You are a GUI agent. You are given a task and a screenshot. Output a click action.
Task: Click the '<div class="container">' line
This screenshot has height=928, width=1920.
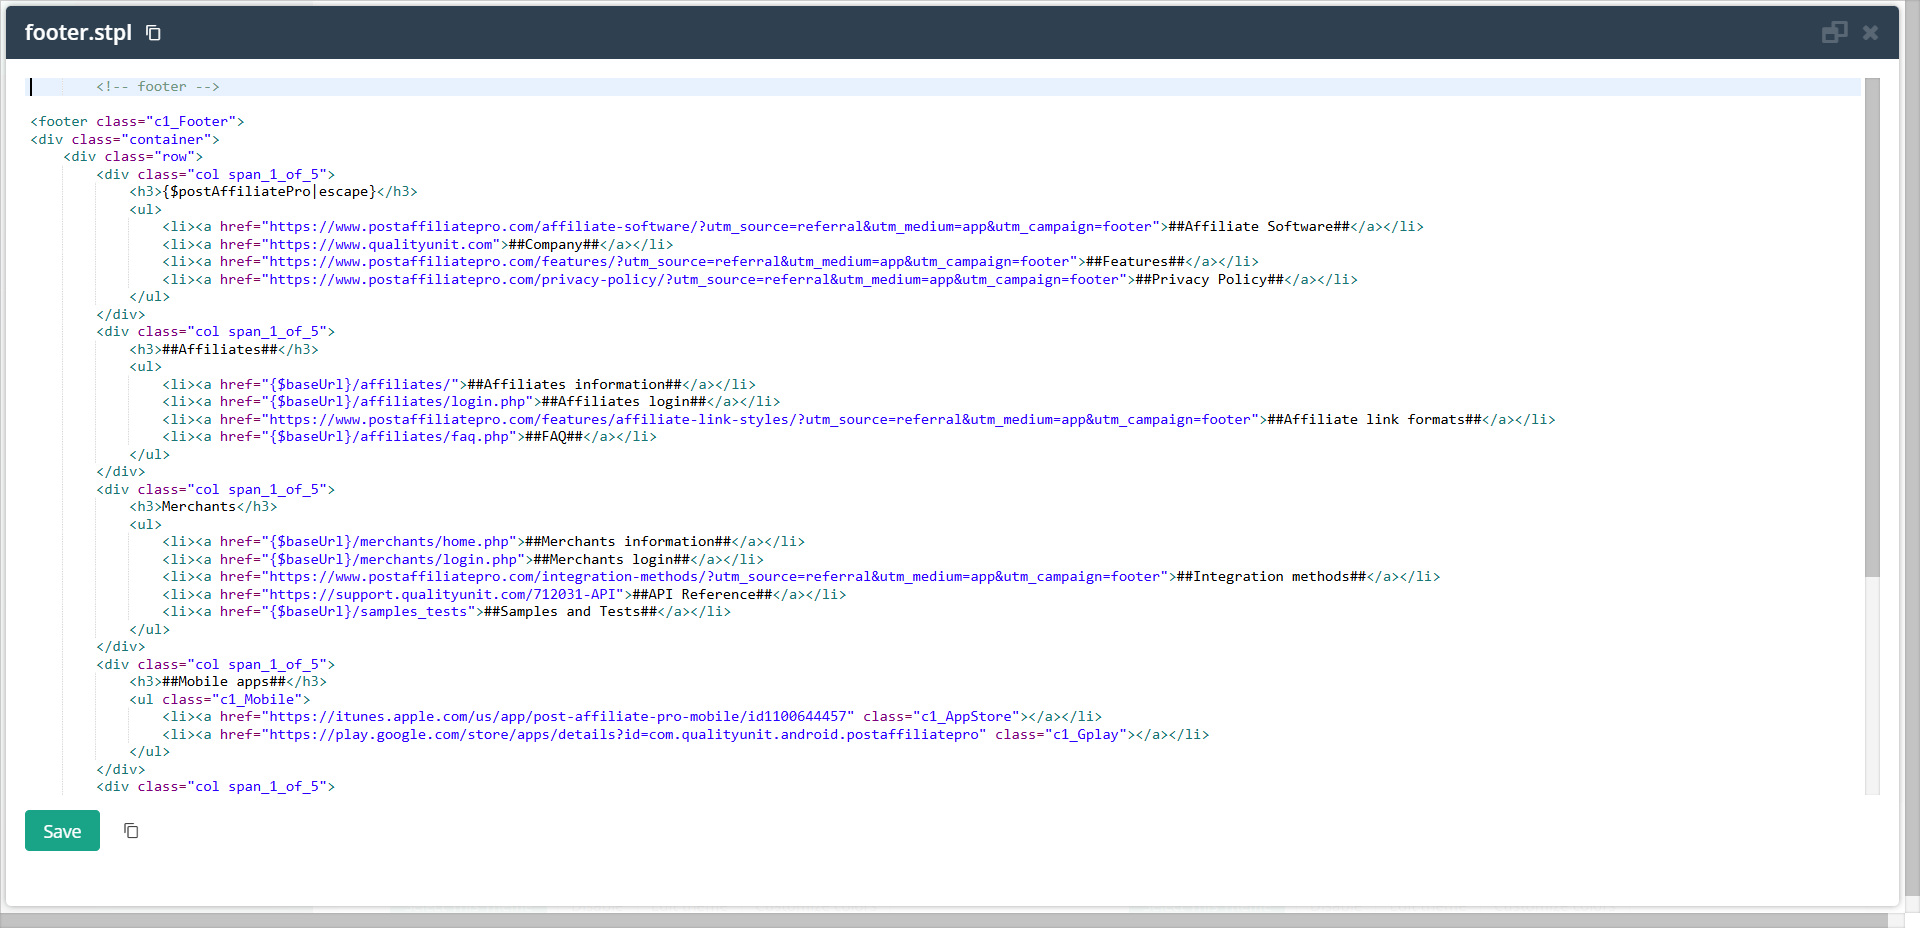pos(125,140)
